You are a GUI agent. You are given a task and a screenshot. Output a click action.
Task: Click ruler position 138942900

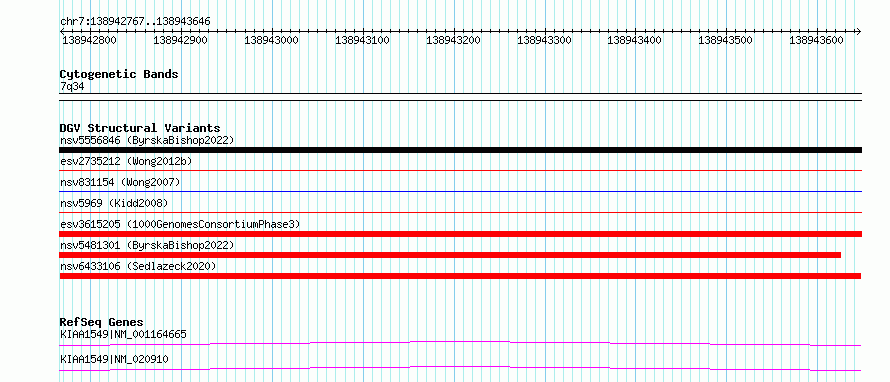coord(180,40)
